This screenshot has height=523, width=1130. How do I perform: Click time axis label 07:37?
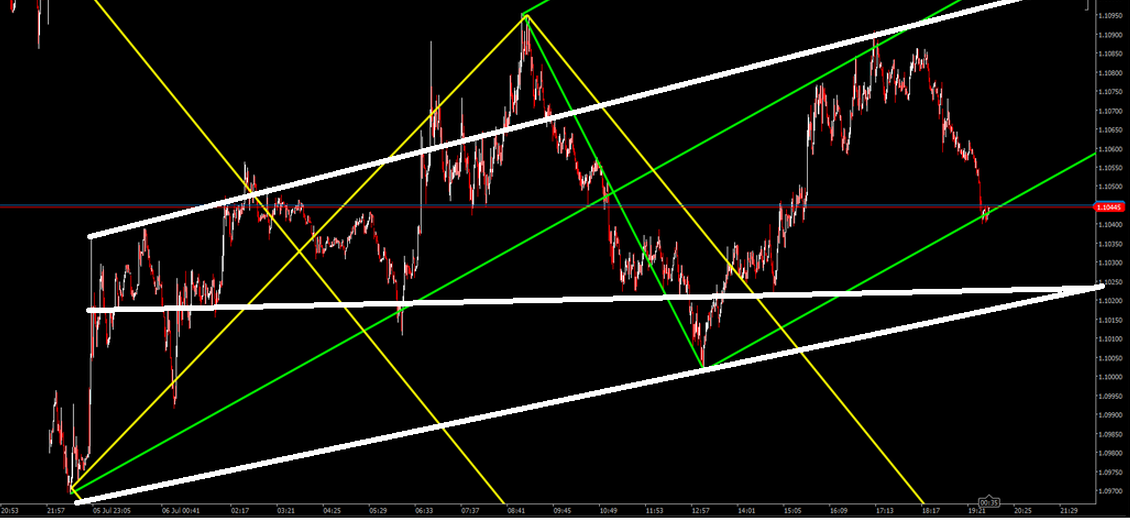[471, 510]
